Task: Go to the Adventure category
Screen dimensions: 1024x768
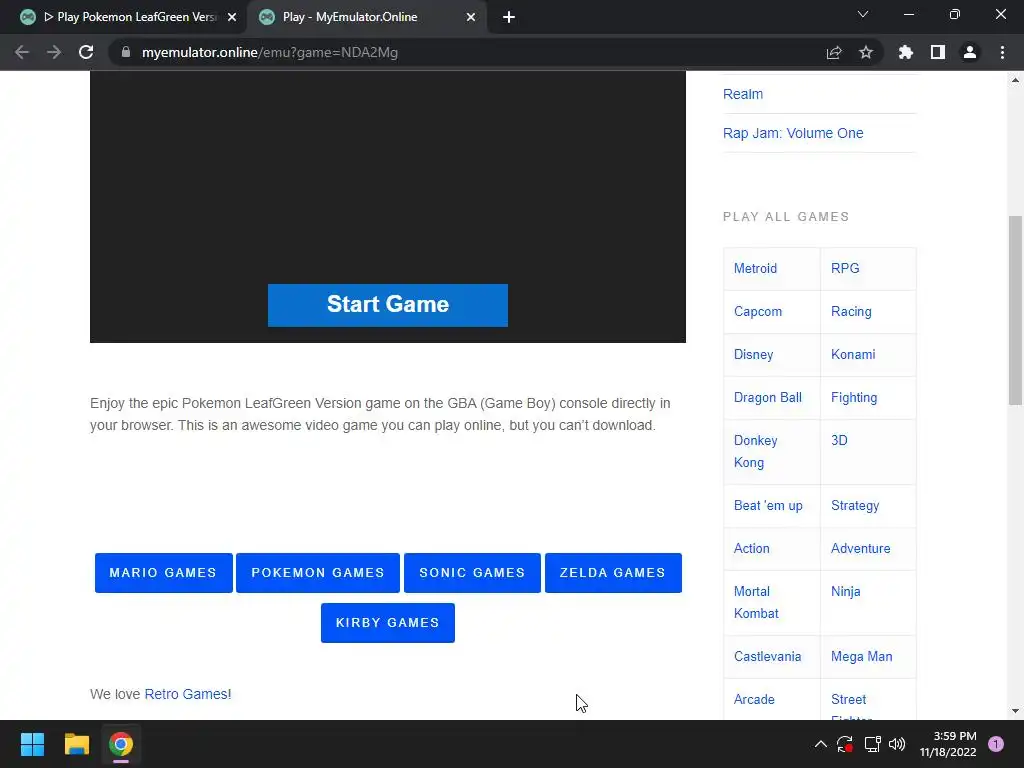Action: (x=860, y=549)
